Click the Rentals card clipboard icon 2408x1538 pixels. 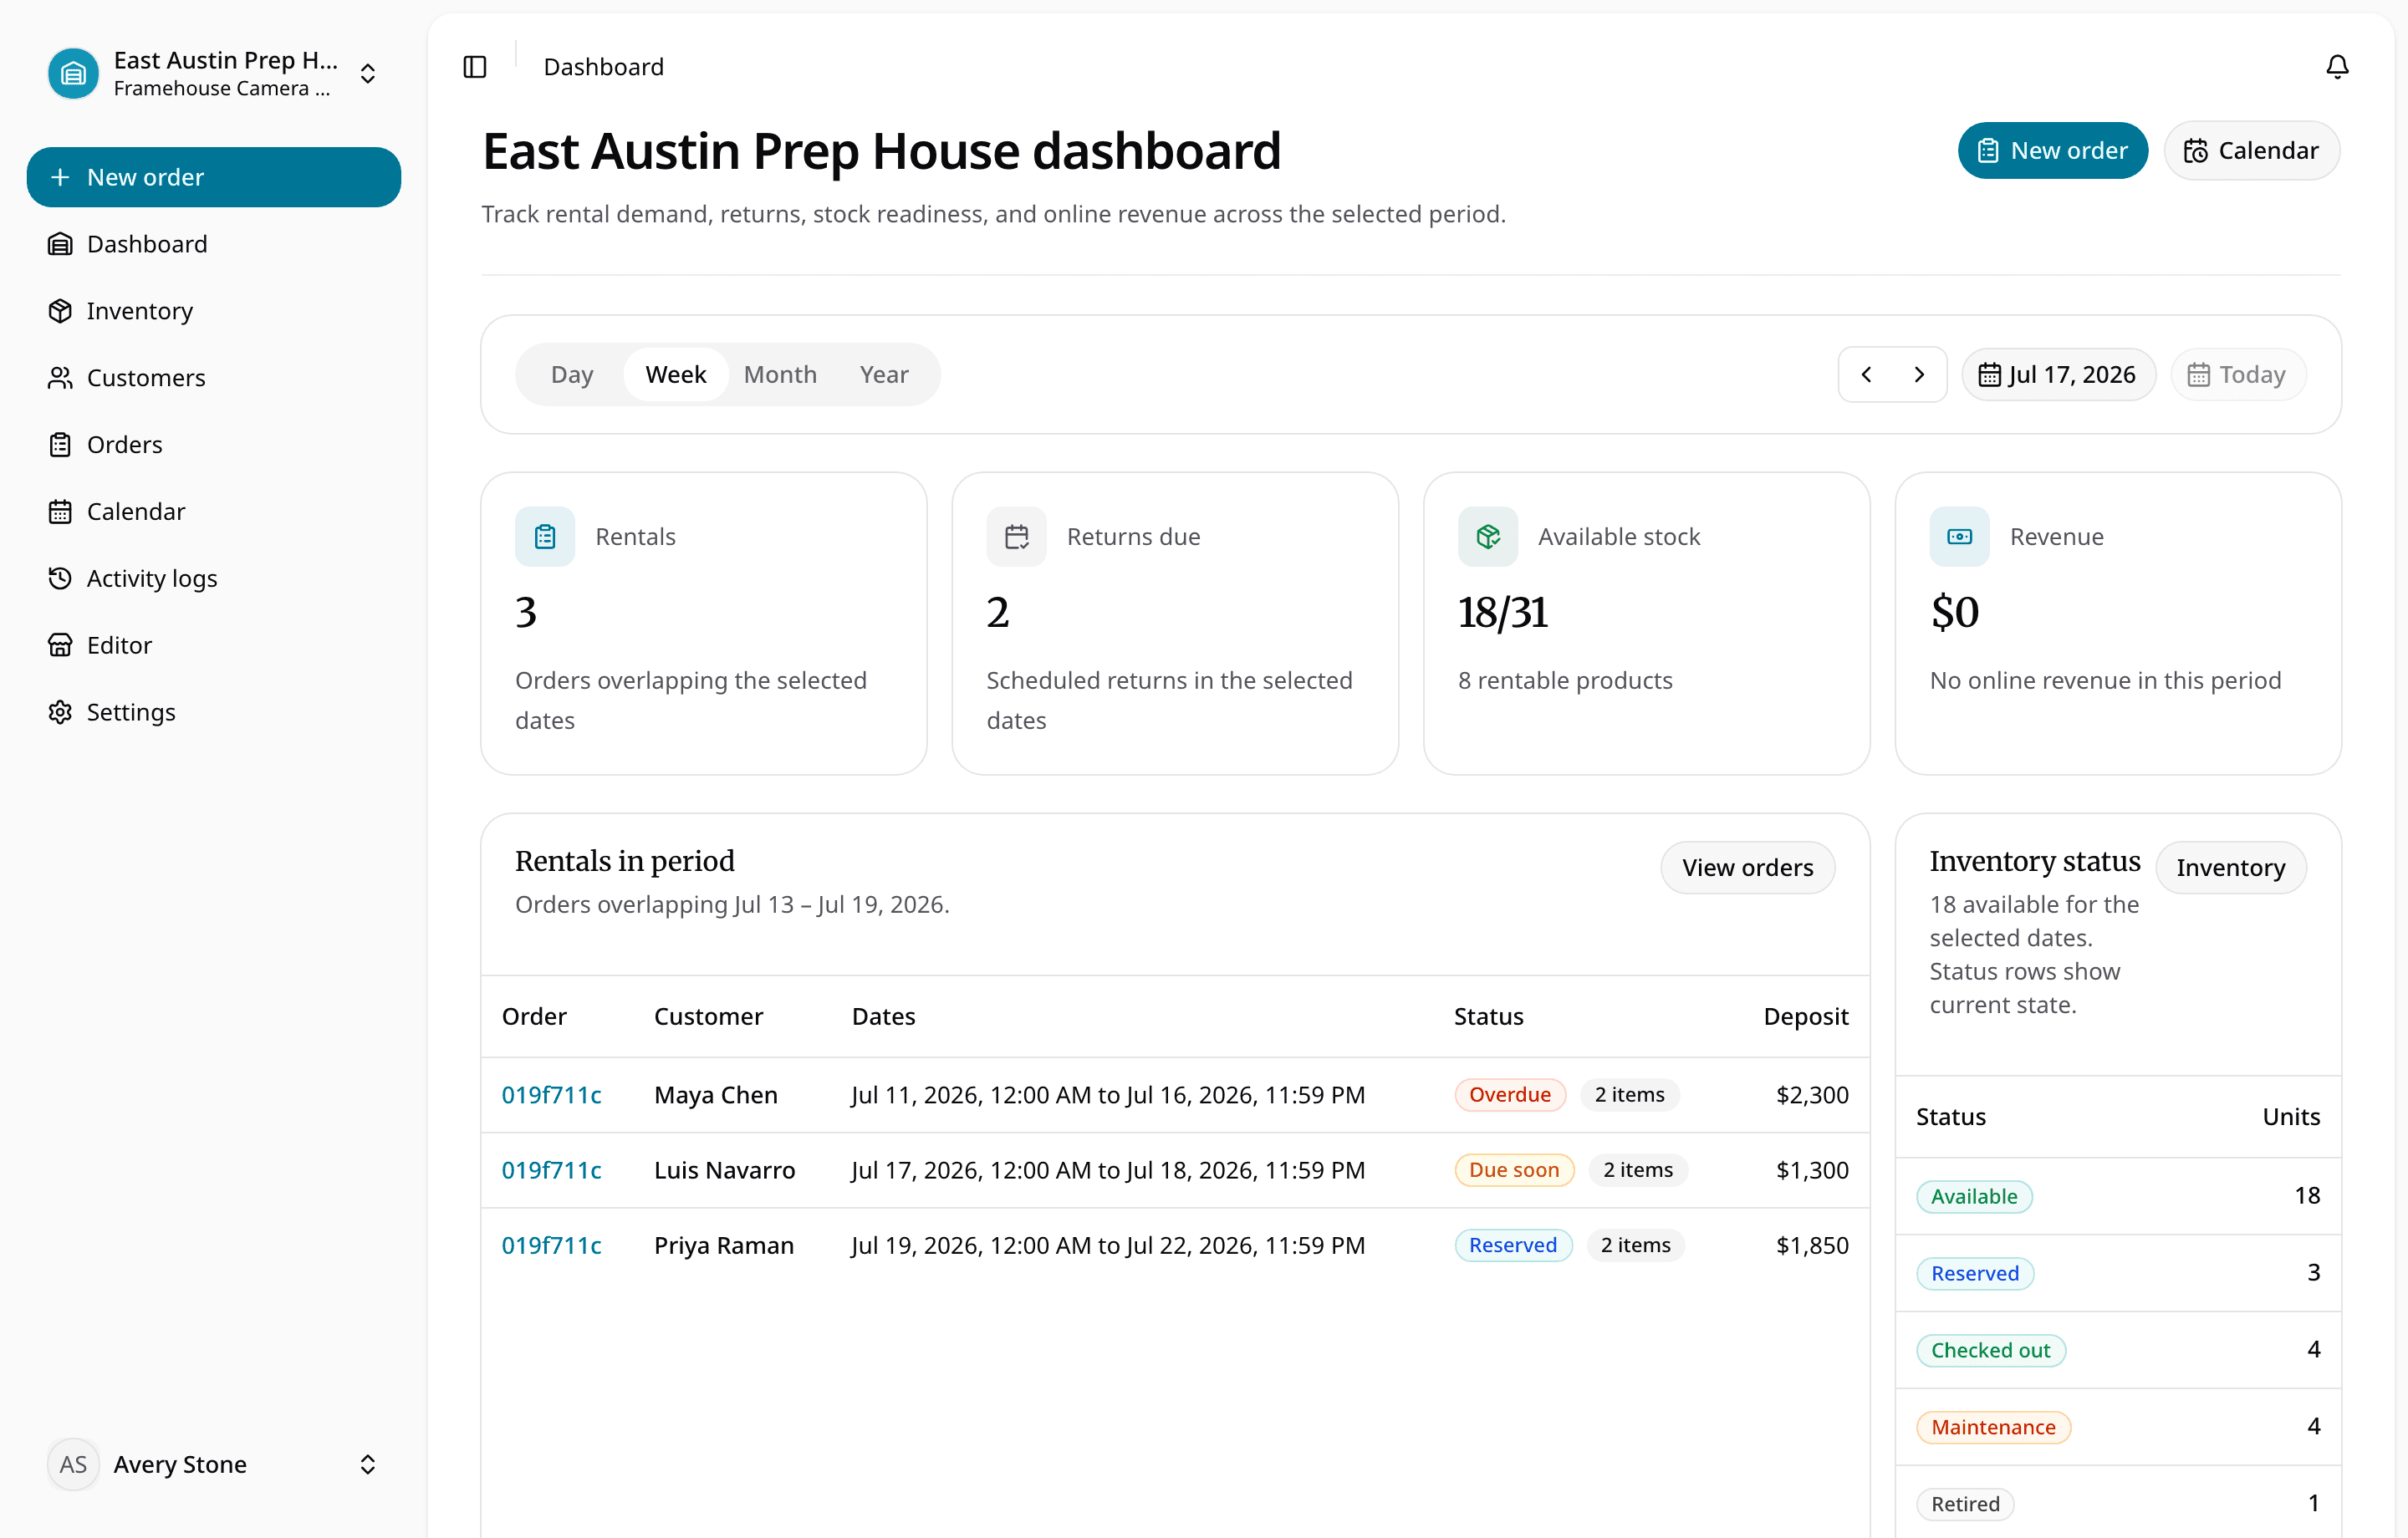click(545, 537)
